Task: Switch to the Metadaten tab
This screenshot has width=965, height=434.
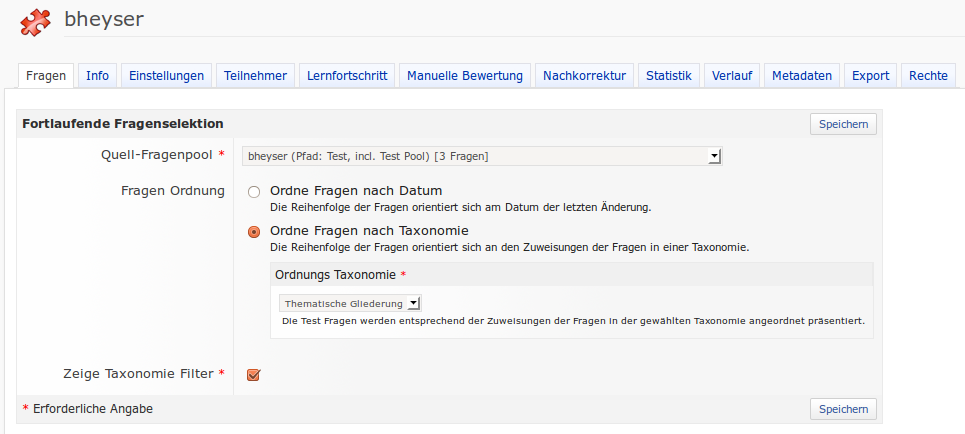Action: tap(802, 76)
